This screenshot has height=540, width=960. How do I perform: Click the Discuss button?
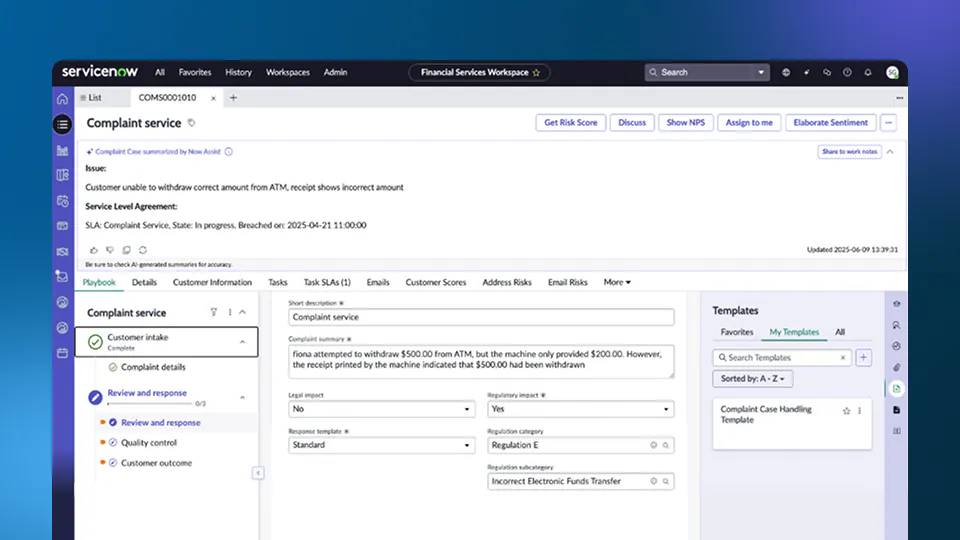point(632,122)
